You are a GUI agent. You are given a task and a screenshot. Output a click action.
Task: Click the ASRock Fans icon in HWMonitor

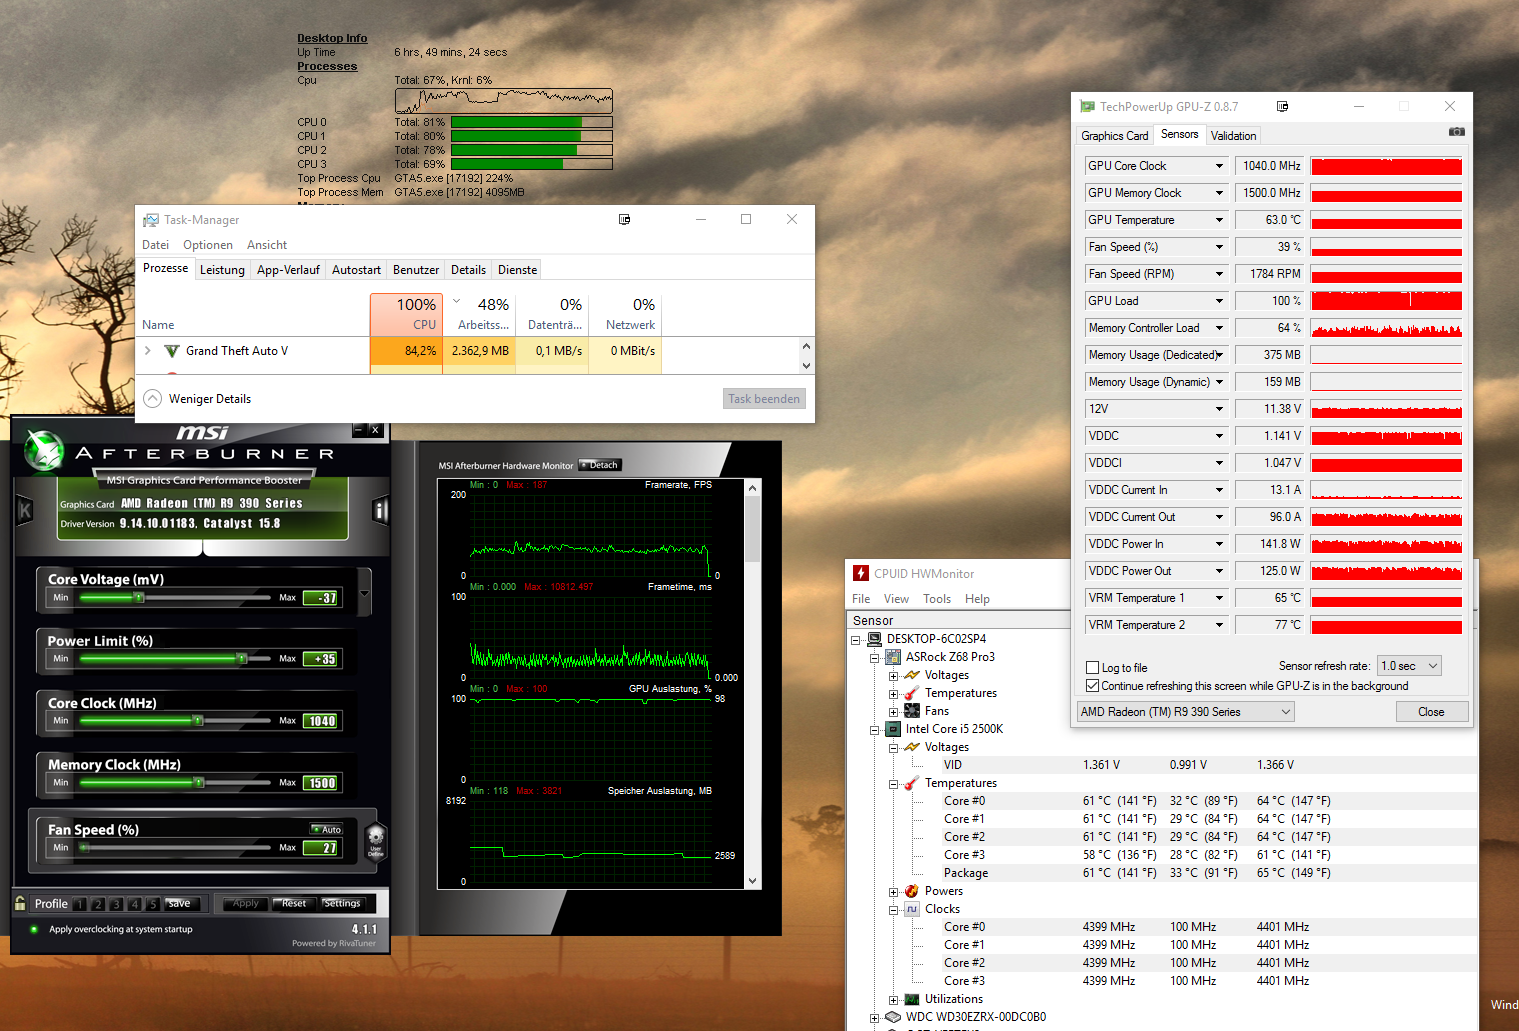(912, 711)
